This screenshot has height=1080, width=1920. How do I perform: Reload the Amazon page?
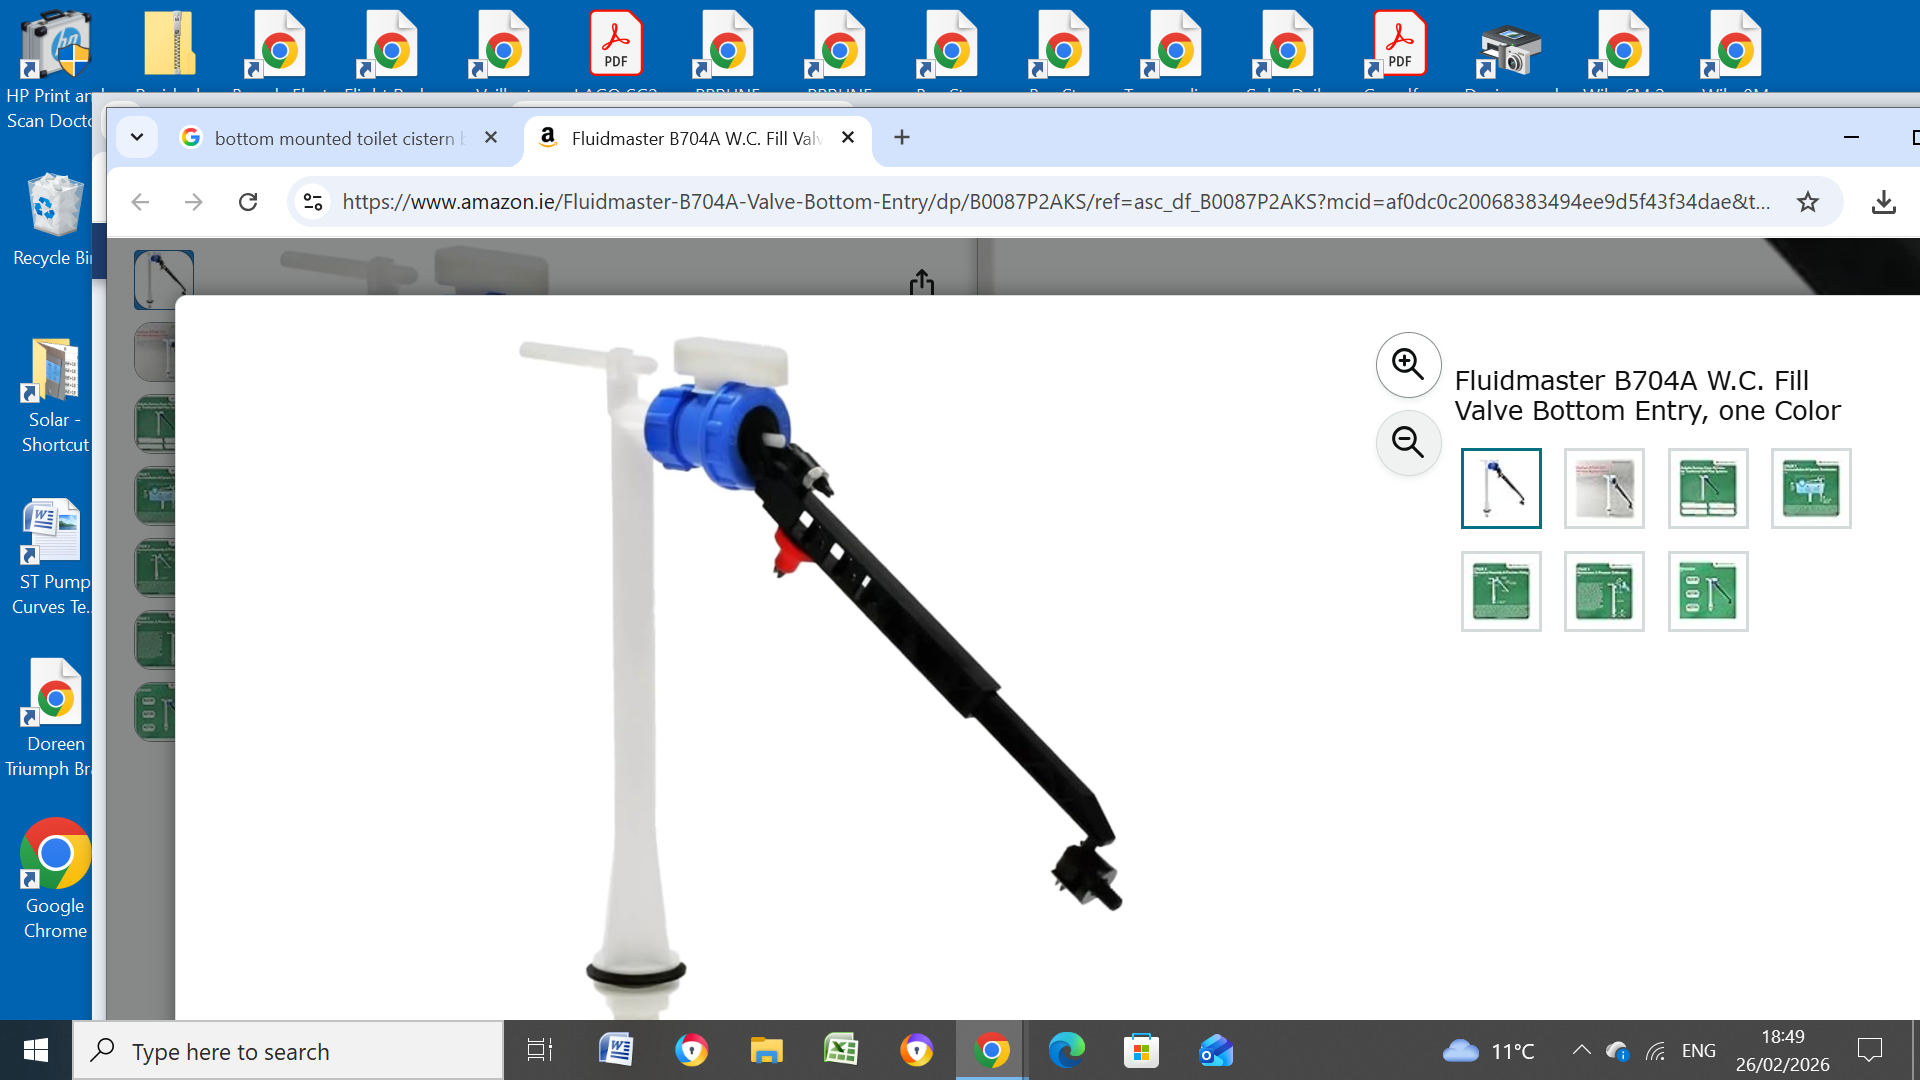(x=248, y=202)
